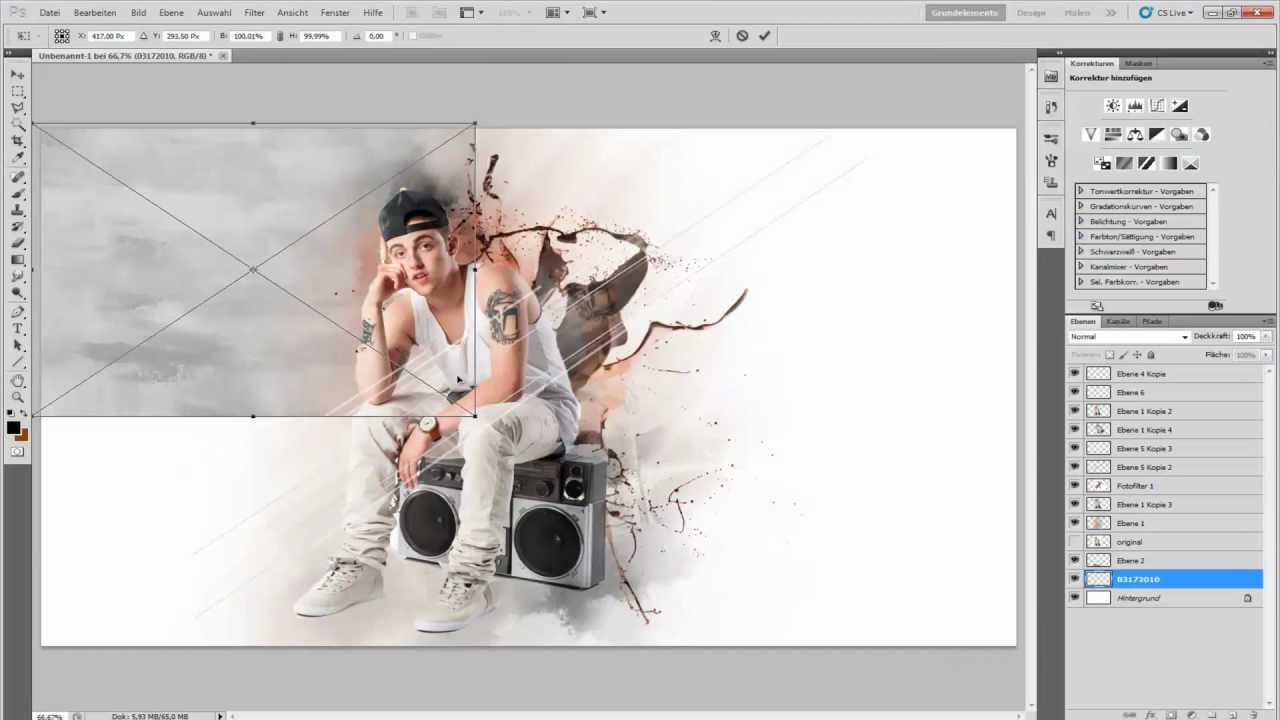Select the Gradient tool

click(18, 260)
